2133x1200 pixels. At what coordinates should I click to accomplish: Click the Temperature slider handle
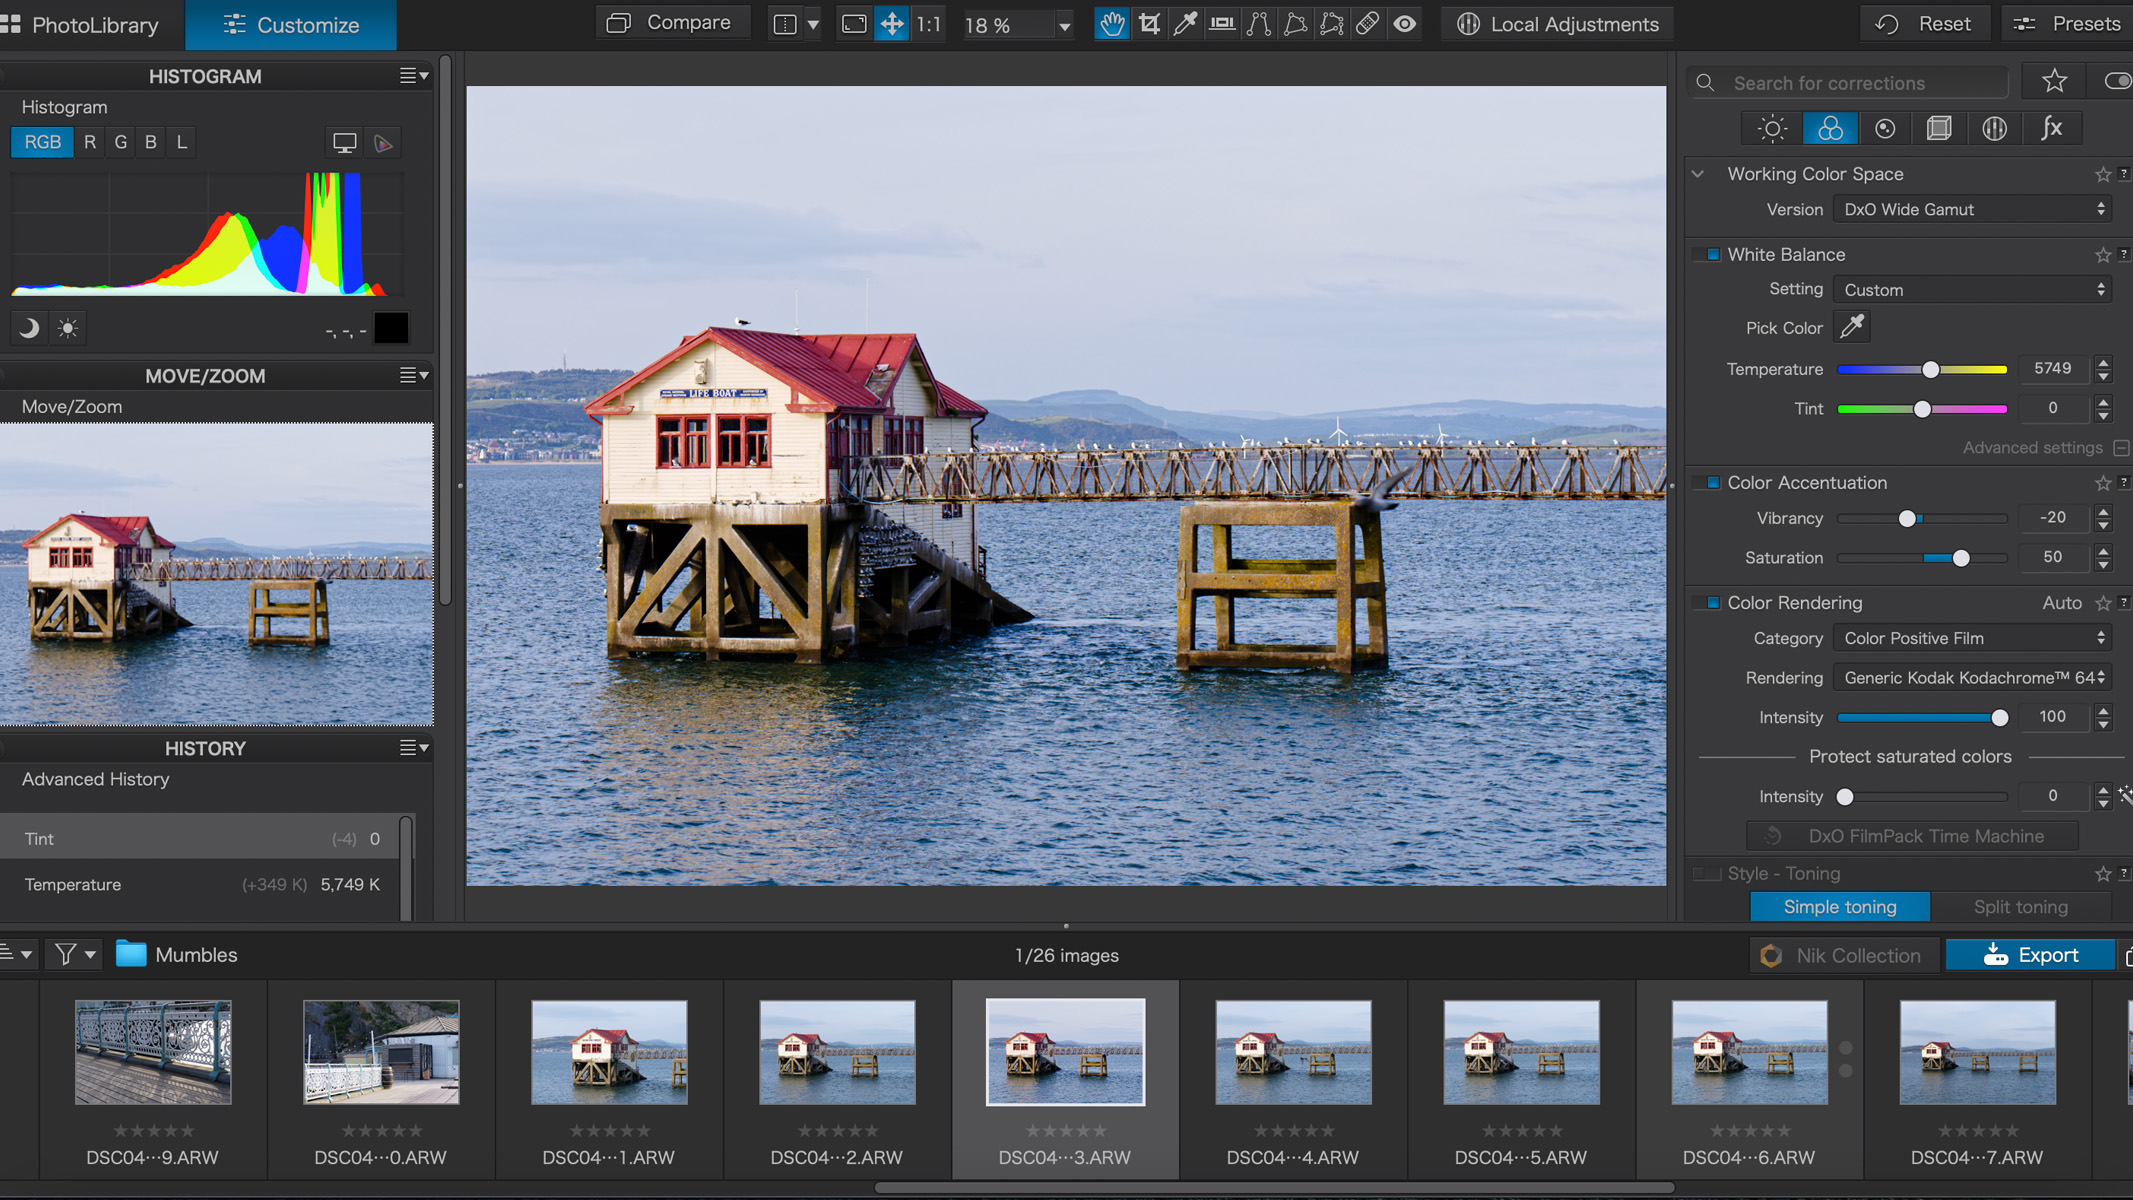1931,369
